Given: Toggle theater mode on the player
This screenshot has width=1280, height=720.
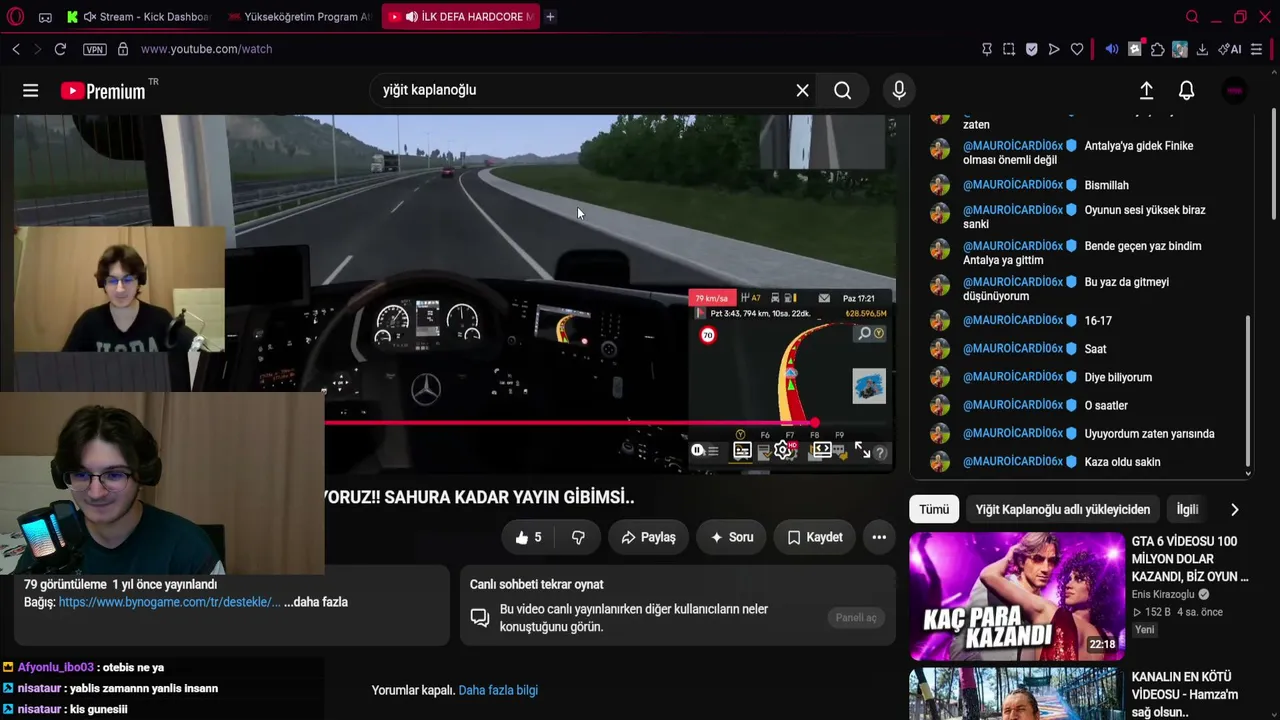Looking at the screenshot, I should pos(822,451).
